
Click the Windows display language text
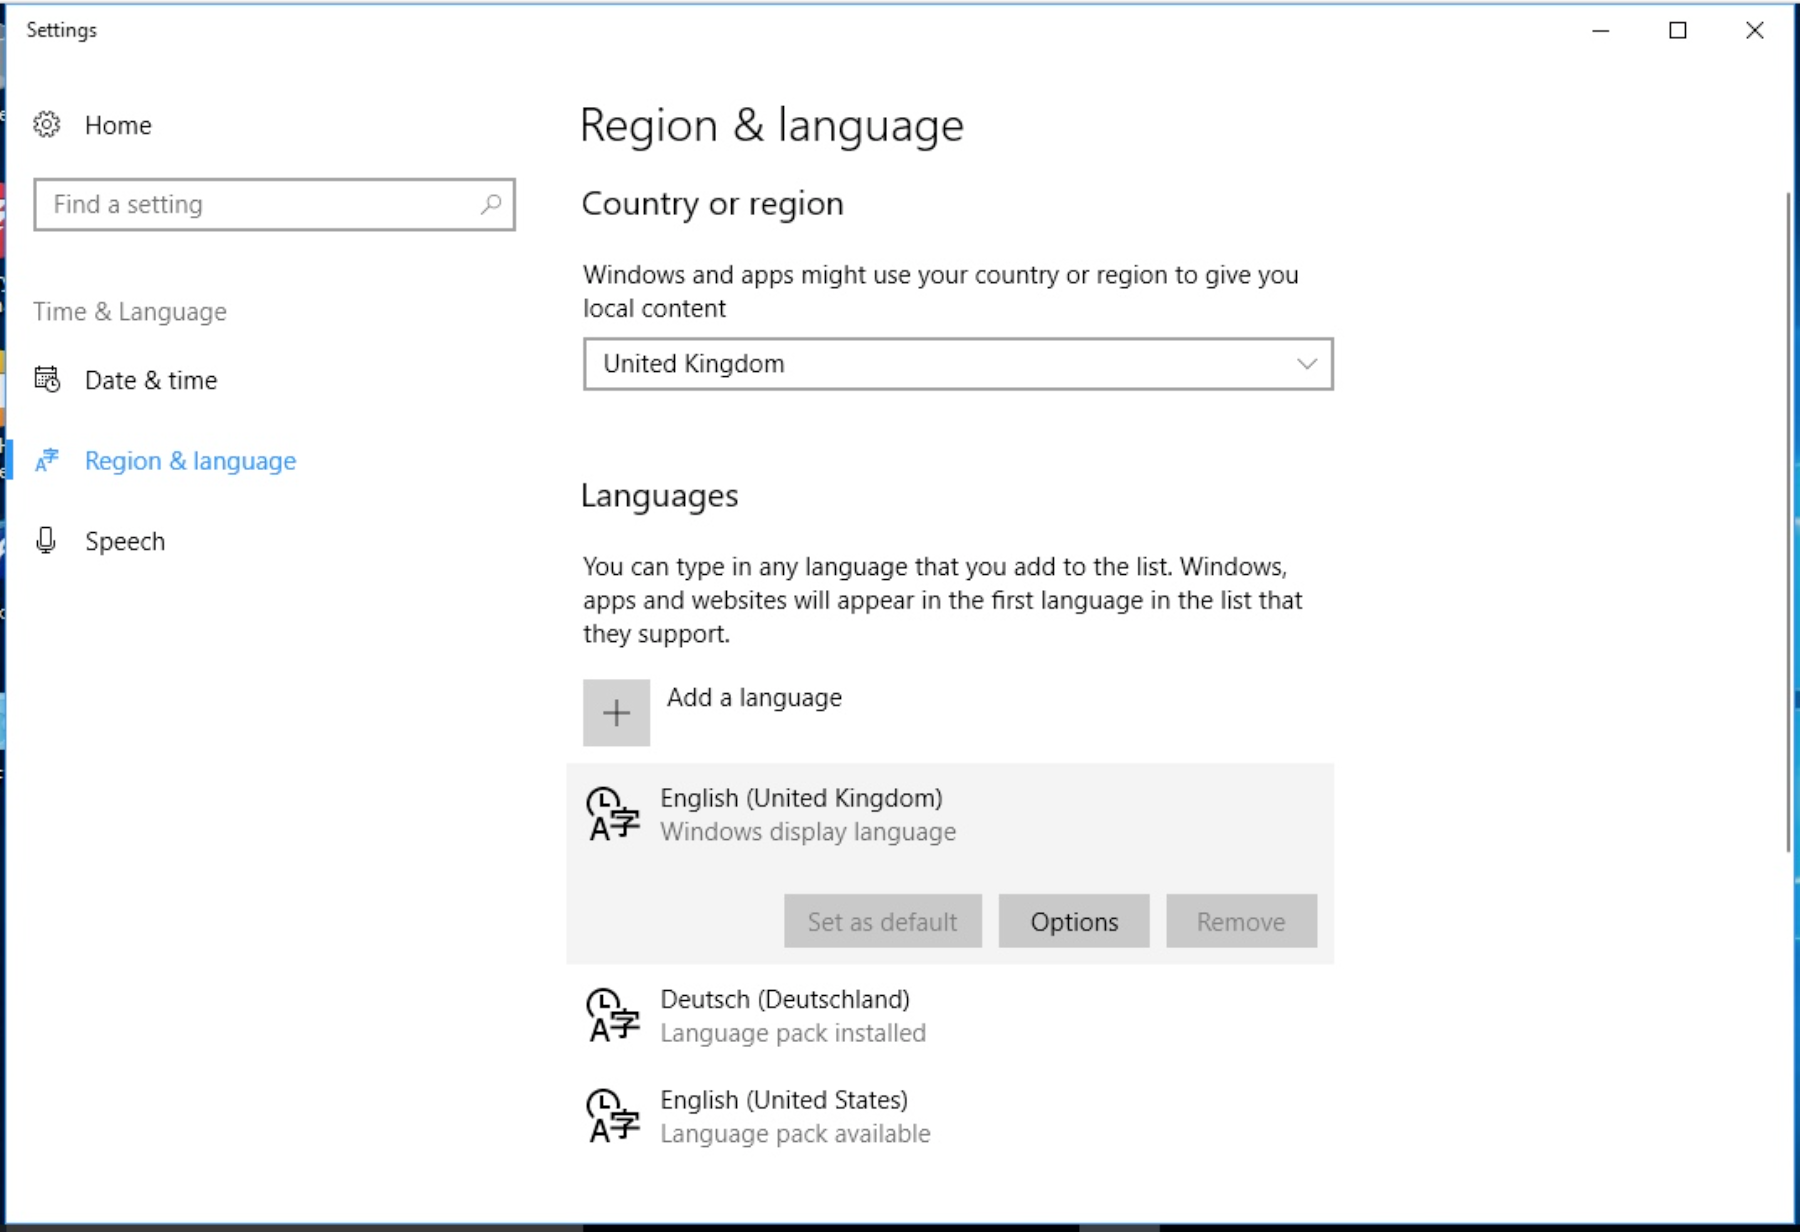pyautogui.click(x=808, y=832)
